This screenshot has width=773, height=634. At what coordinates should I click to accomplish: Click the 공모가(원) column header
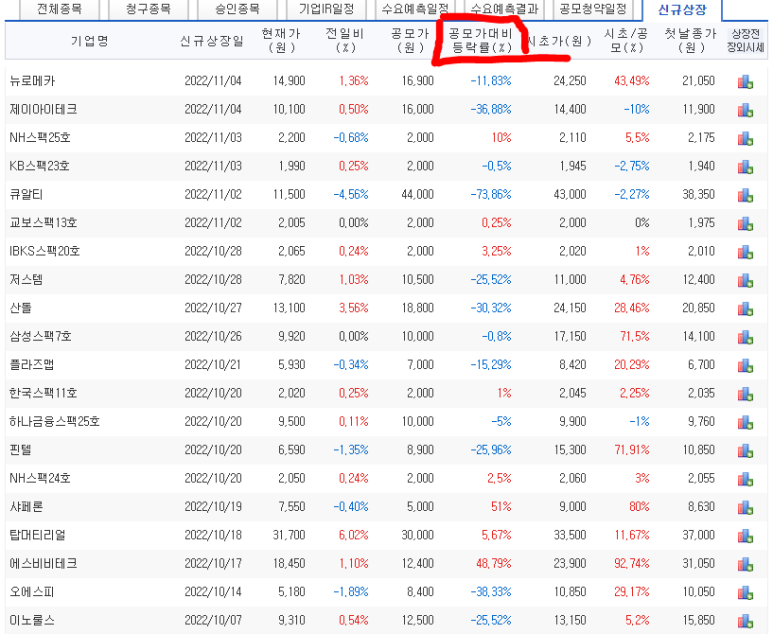point(410,40)
